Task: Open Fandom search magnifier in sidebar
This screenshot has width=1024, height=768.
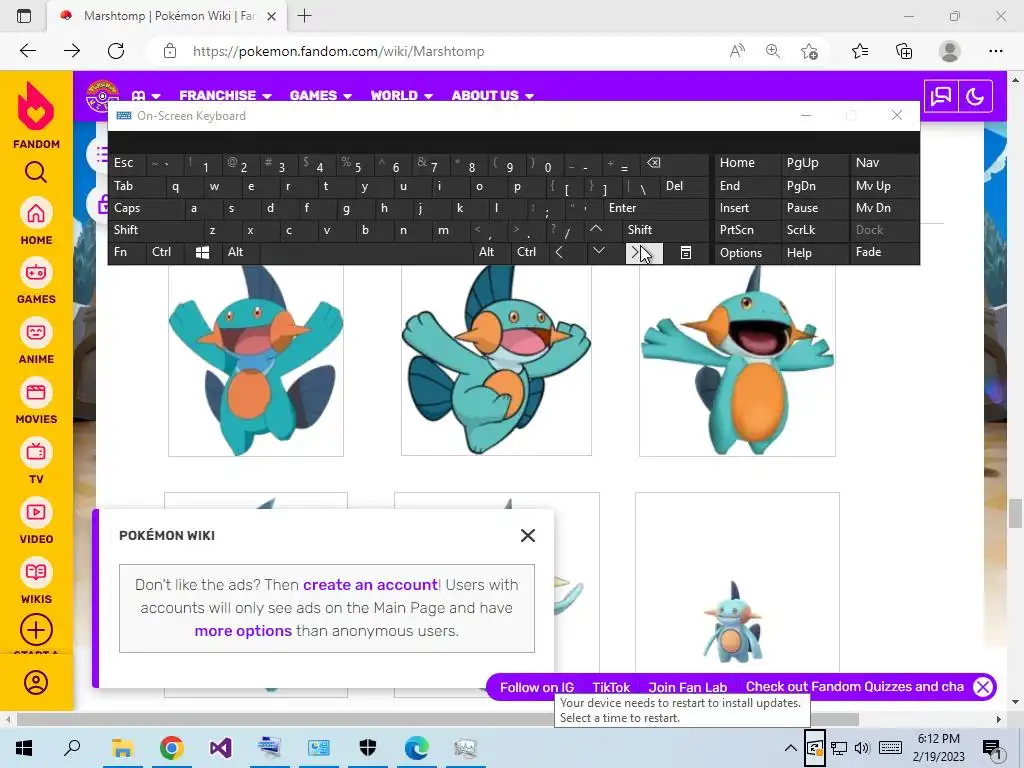Action: pyautogui.click(x=36, y=172)
